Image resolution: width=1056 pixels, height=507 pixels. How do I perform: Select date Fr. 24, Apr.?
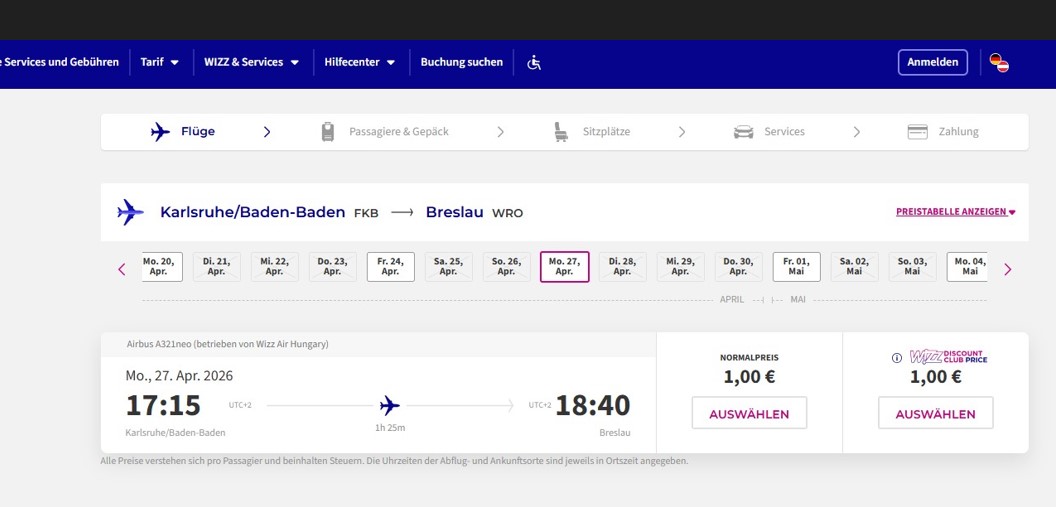pos(391,267)
